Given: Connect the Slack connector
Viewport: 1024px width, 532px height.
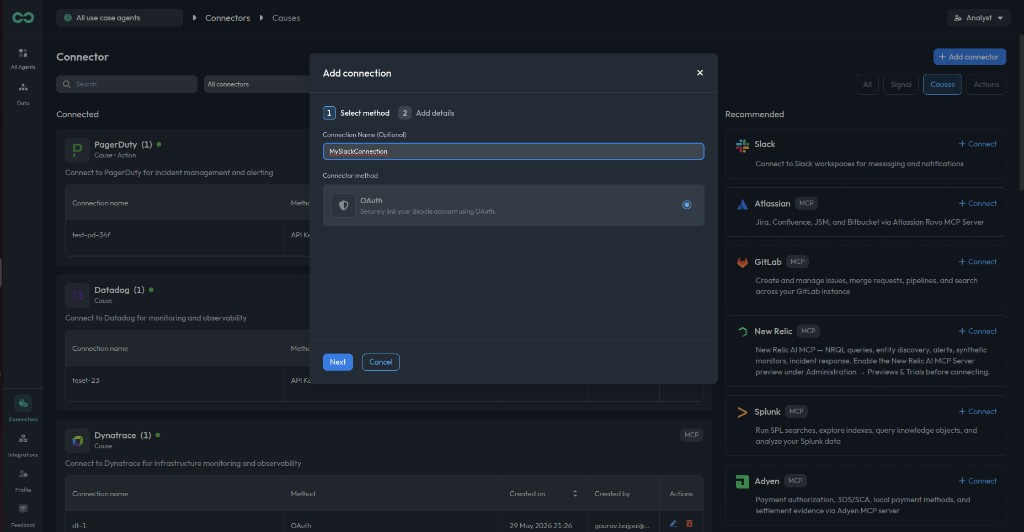Looking at the screenshot, I should [978, 144].
